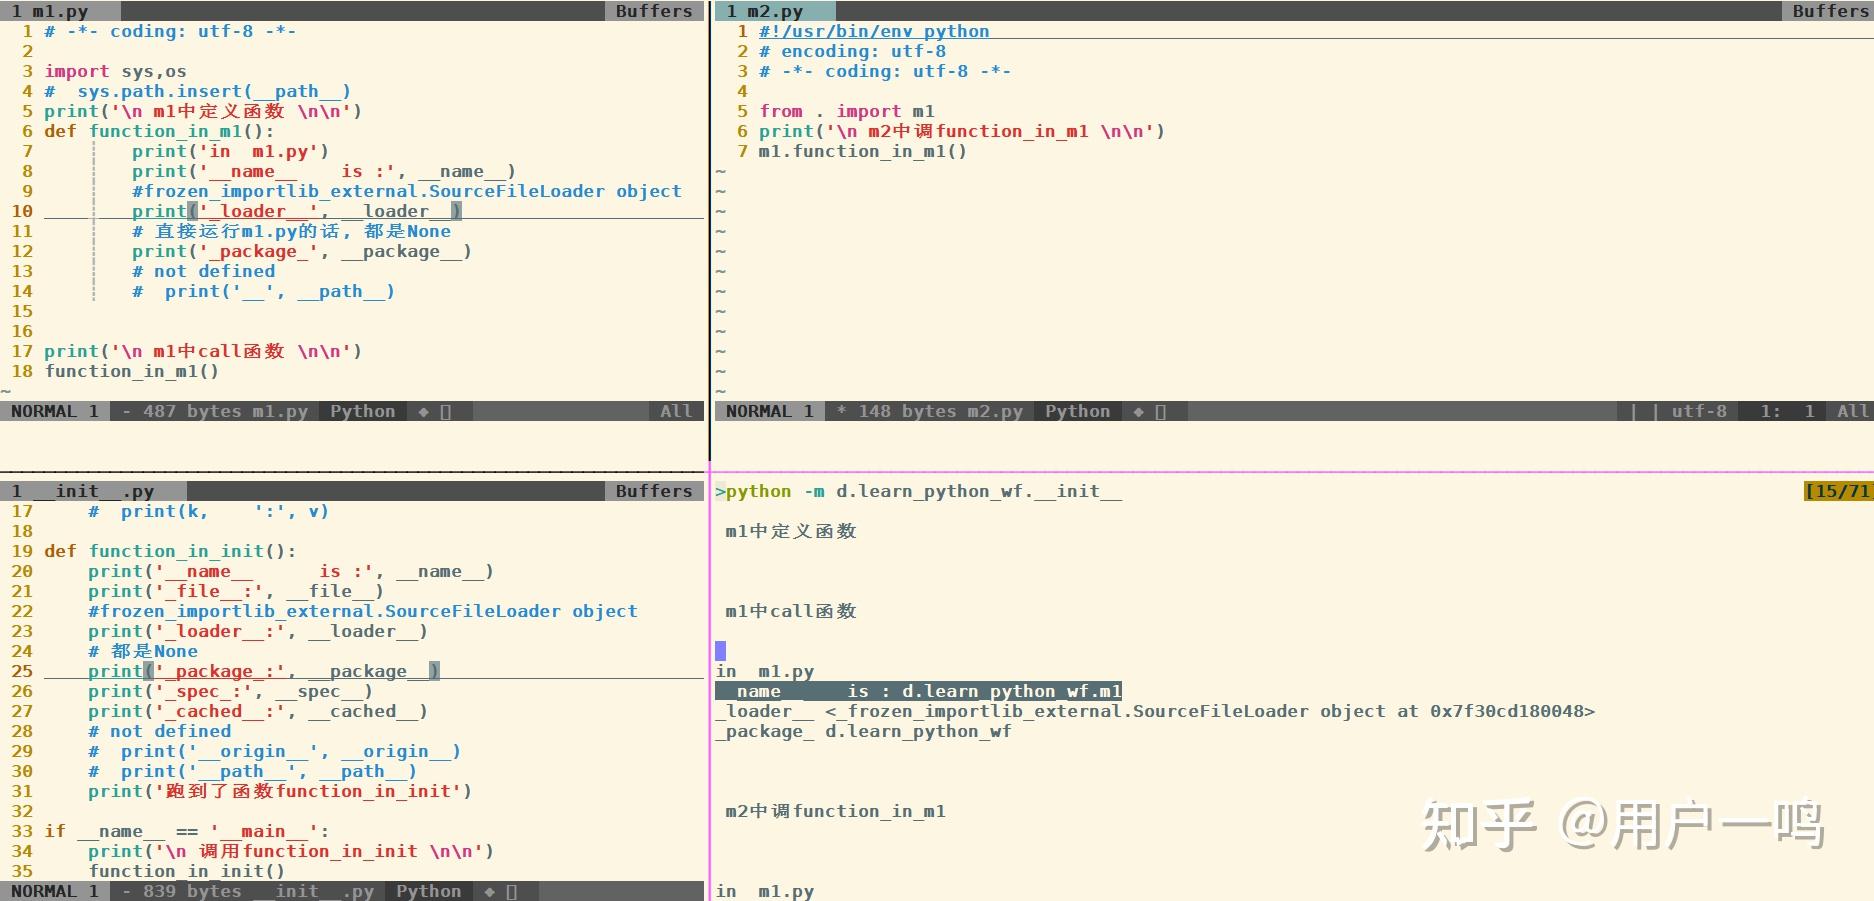The height and width of the screenshot is (901, 1874).
Task: Click the Buffers label above m1.py
Action: coord(654,11)
